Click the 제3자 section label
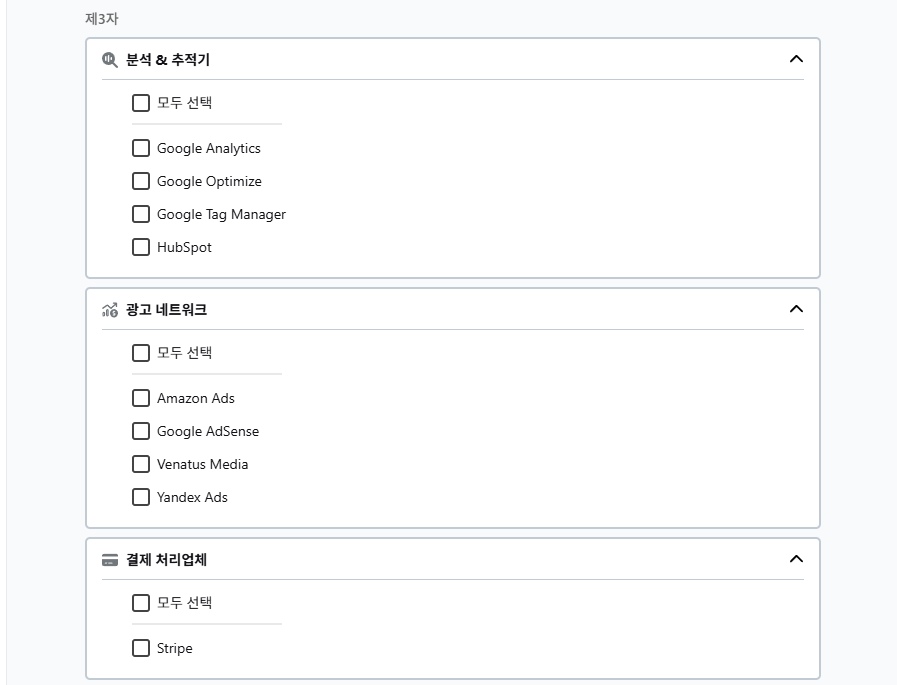Image resolution: width=897 pixels, height=685 pixels. [98, 18]
